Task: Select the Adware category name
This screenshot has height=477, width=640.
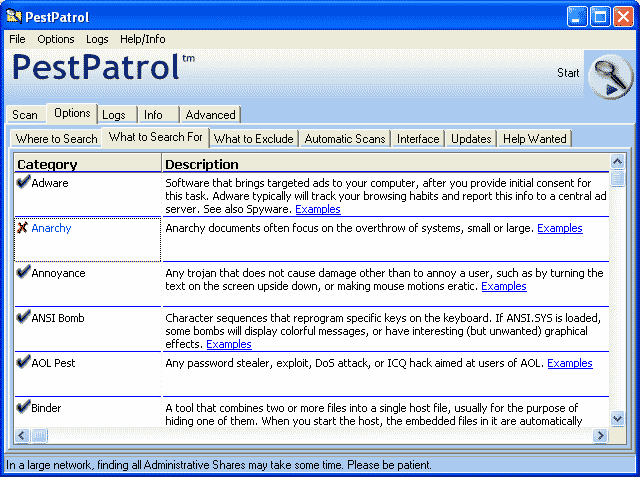Action: pyautogui.click(x=50, y=183)
